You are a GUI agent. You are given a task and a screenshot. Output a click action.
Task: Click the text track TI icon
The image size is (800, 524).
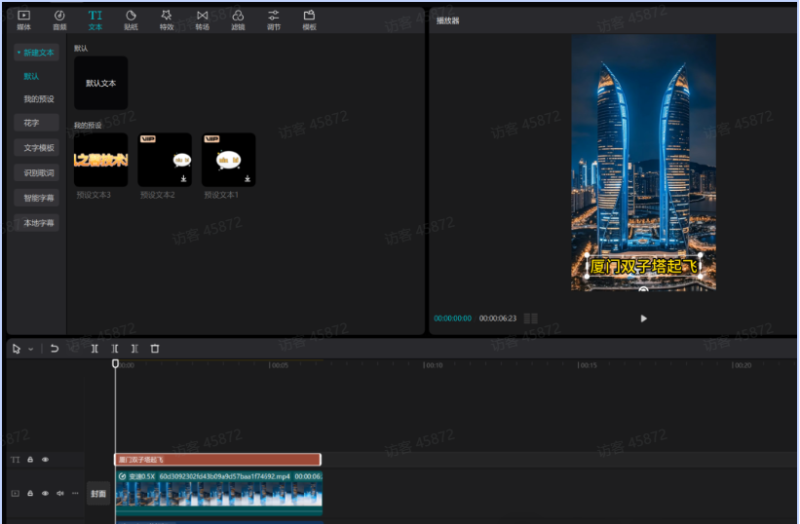15,460
